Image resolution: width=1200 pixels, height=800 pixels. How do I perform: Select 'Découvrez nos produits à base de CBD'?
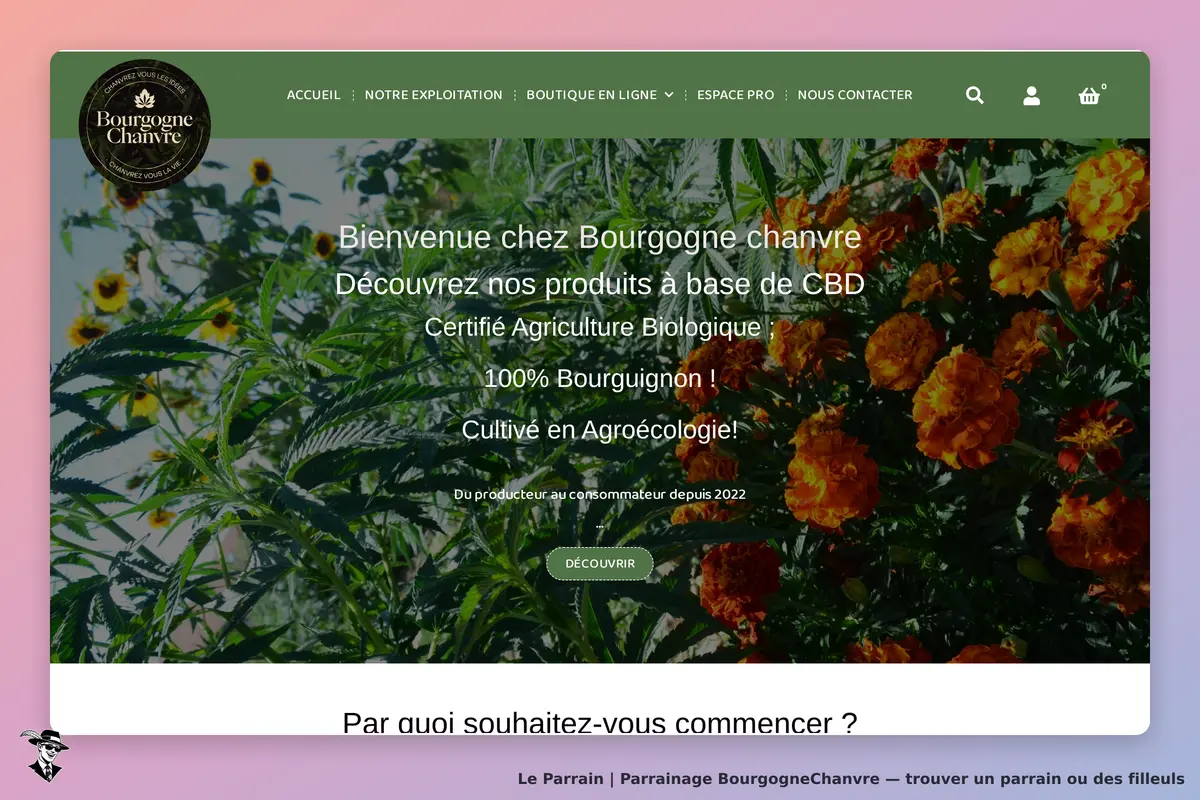point(600,284)
